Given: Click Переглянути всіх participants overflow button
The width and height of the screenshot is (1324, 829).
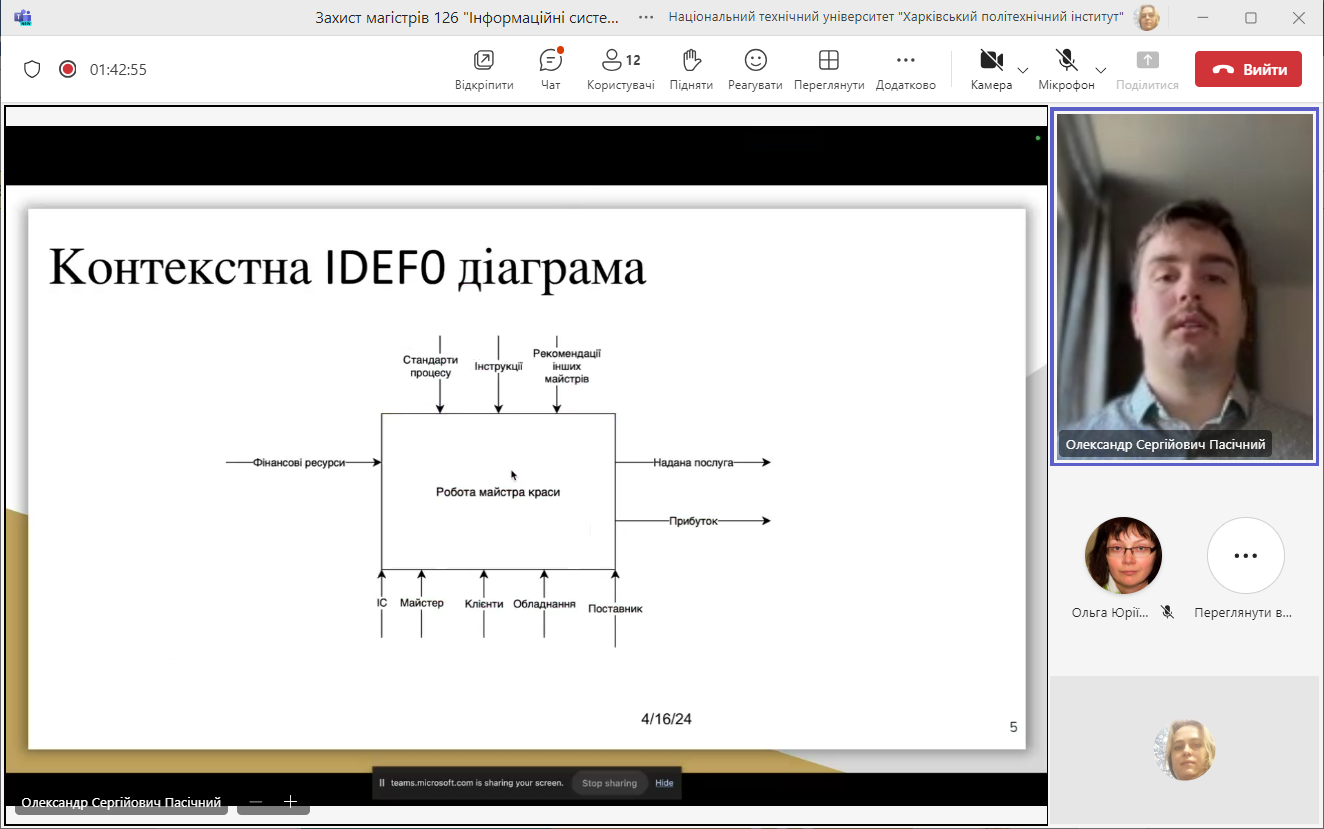Looking at the screenshot, I should pos(1245,556).
